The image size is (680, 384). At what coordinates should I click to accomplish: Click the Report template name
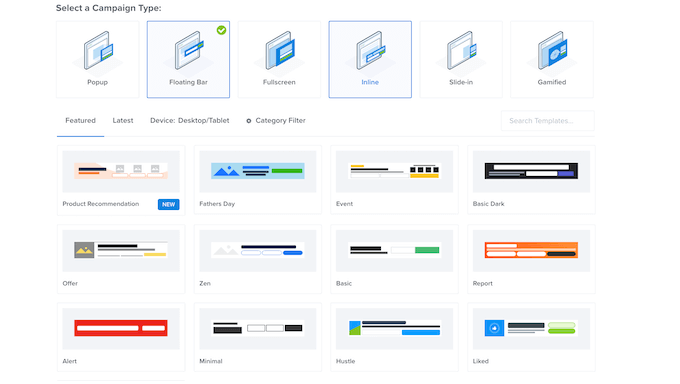click(x=483, y=283)
